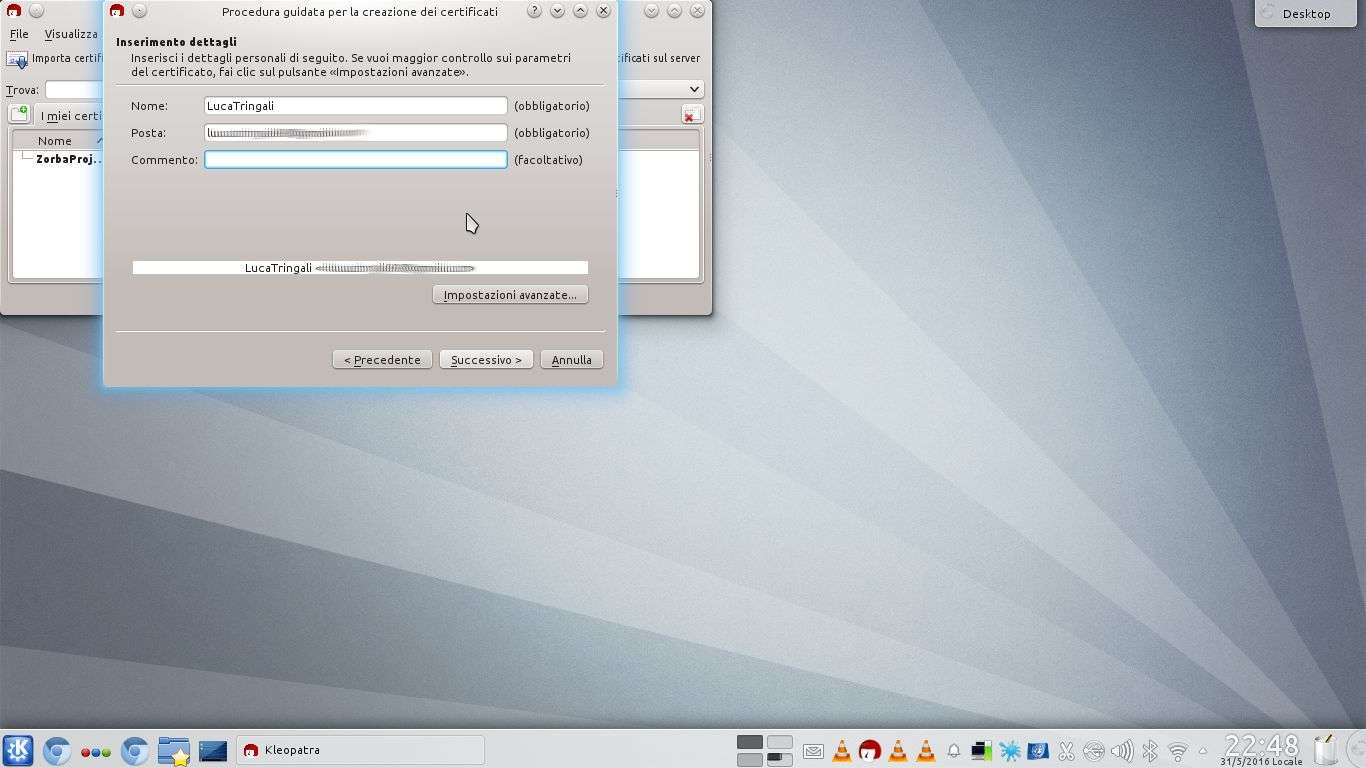
Task: Click the new tab icon in Kleopatra
Action: pyautogui.click(x=19, y=115)
